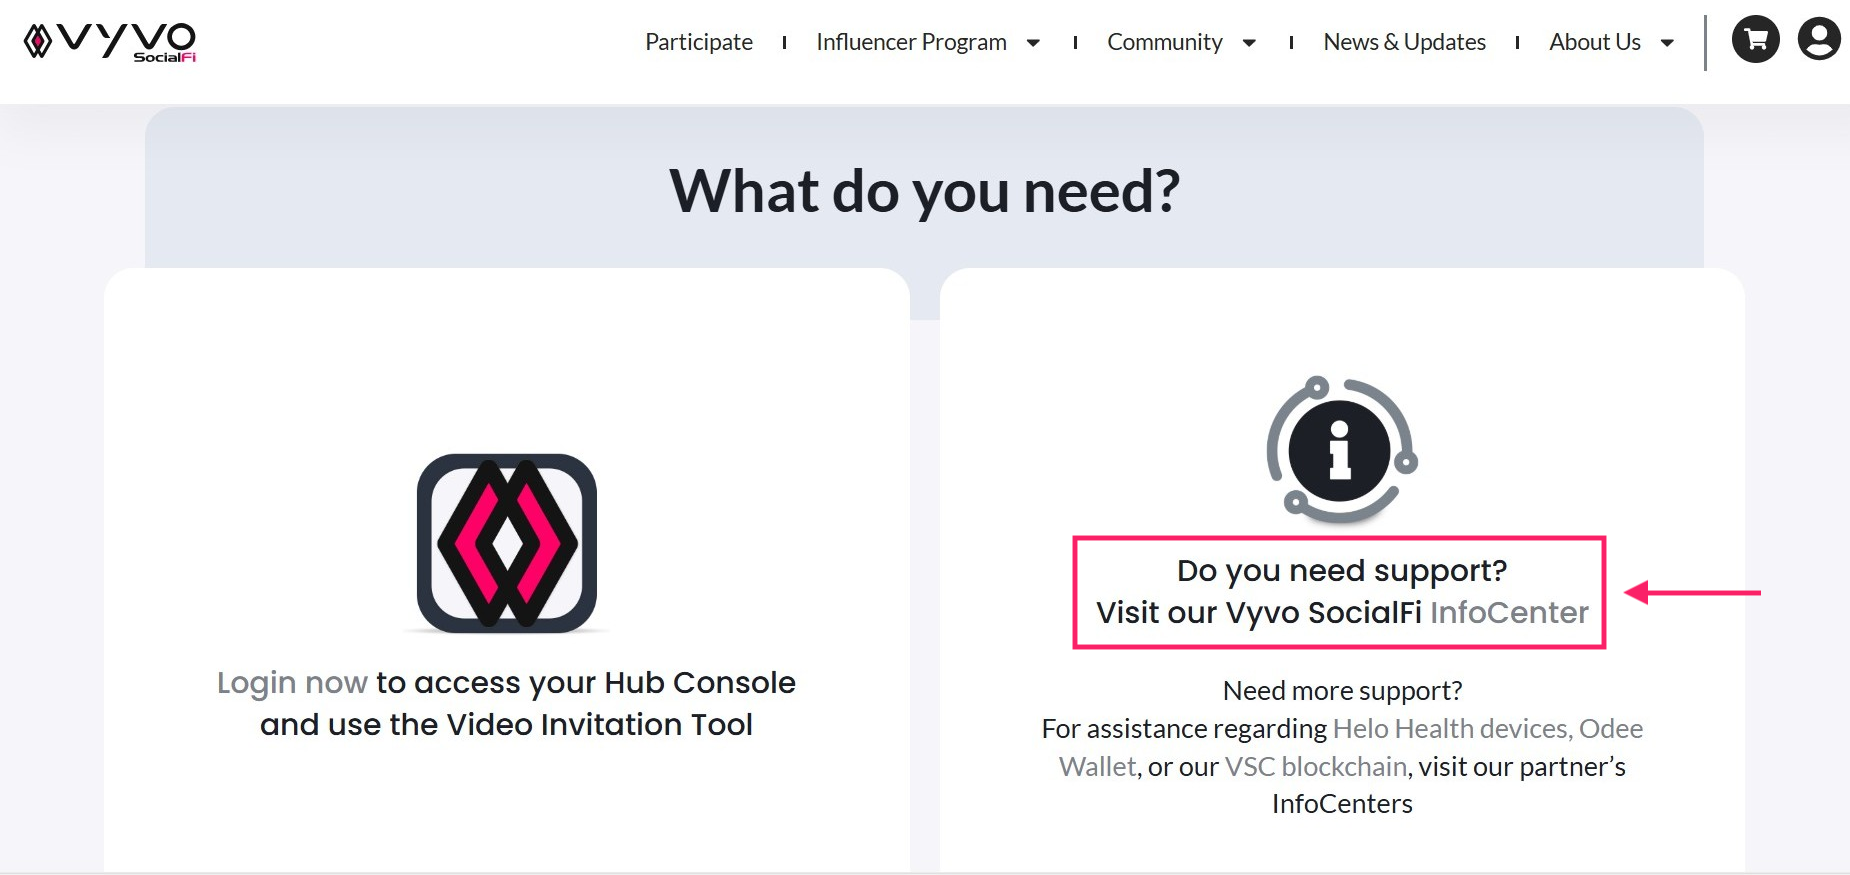Visit the InfoCenter link
Screen dimensions: 1850x875
coord(1509,613)
